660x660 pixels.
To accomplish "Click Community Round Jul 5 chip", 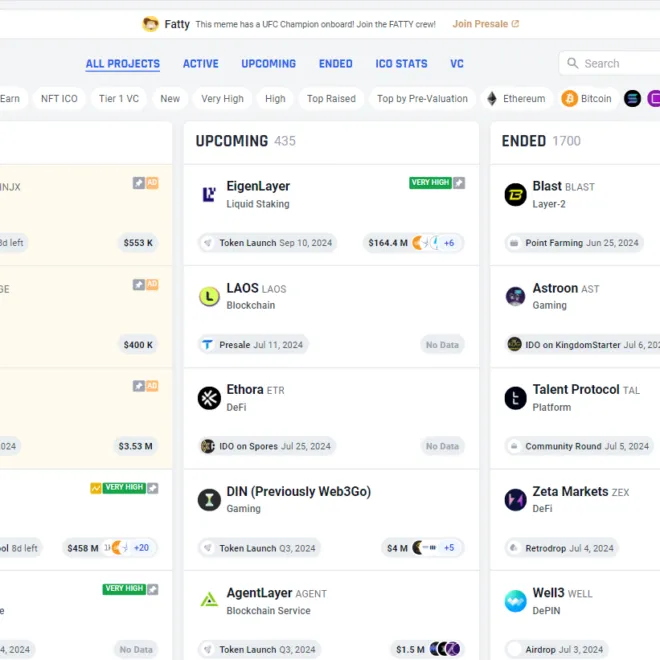I will (579, 446).
